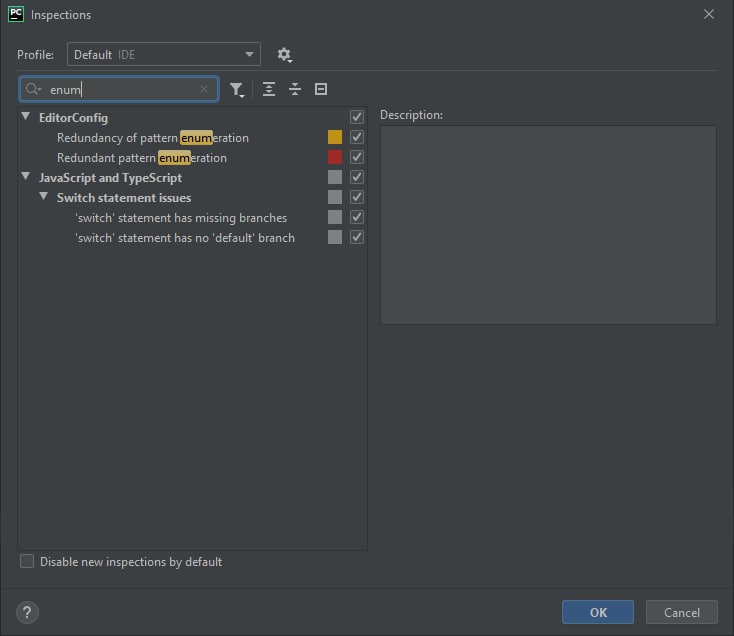Focus the inspection search field containing enum
The height and width of the screenshot is (636, 734).
pyautogui.click(x=119, y=89)
